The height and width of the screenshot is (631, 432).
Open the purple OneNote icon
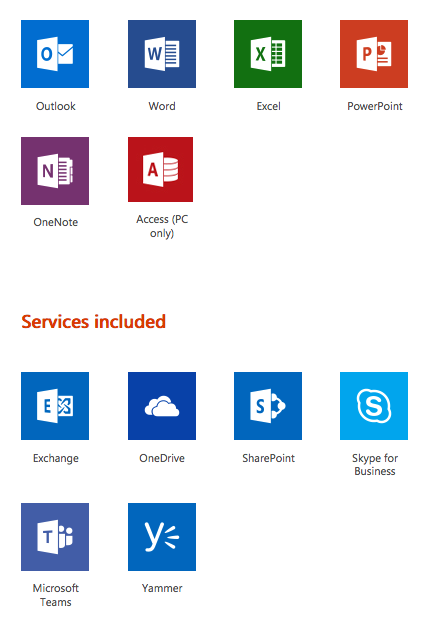point(55,171)
